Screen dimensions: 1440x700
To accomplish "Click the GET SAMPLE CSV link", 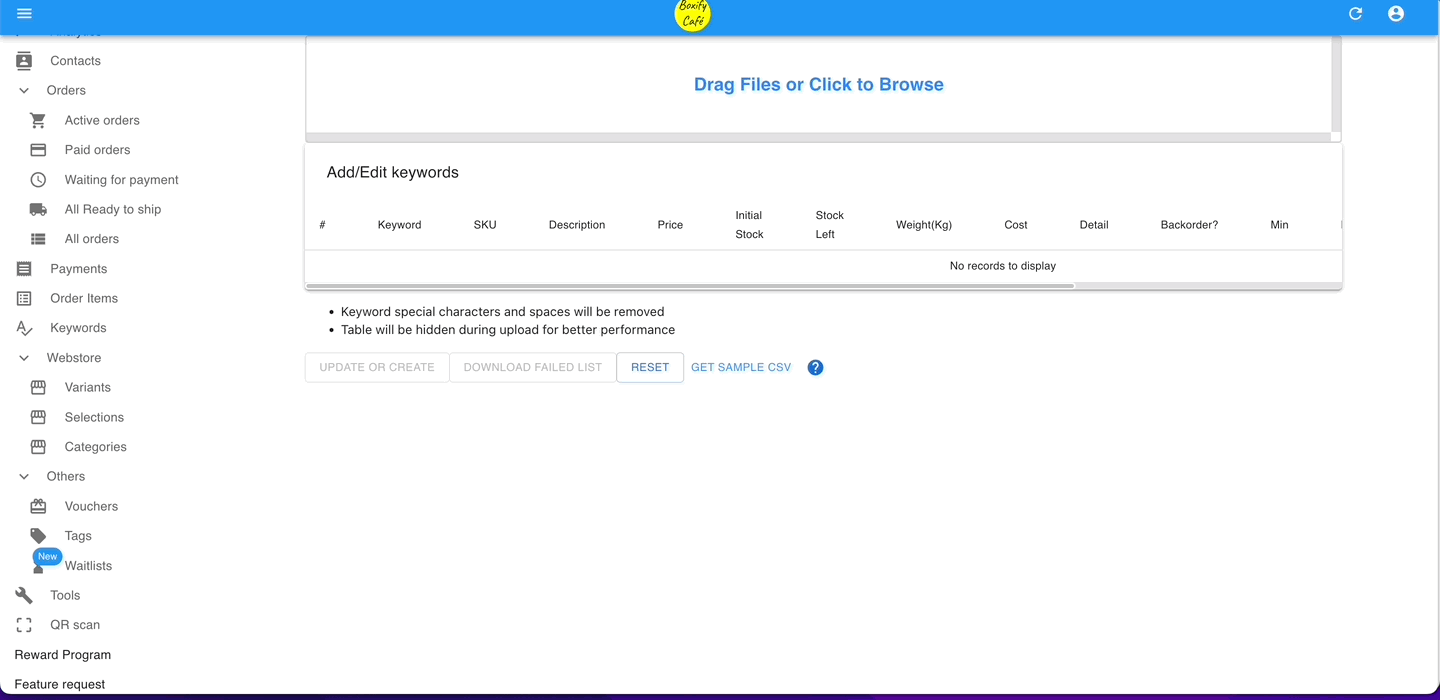I will [740, 367].
